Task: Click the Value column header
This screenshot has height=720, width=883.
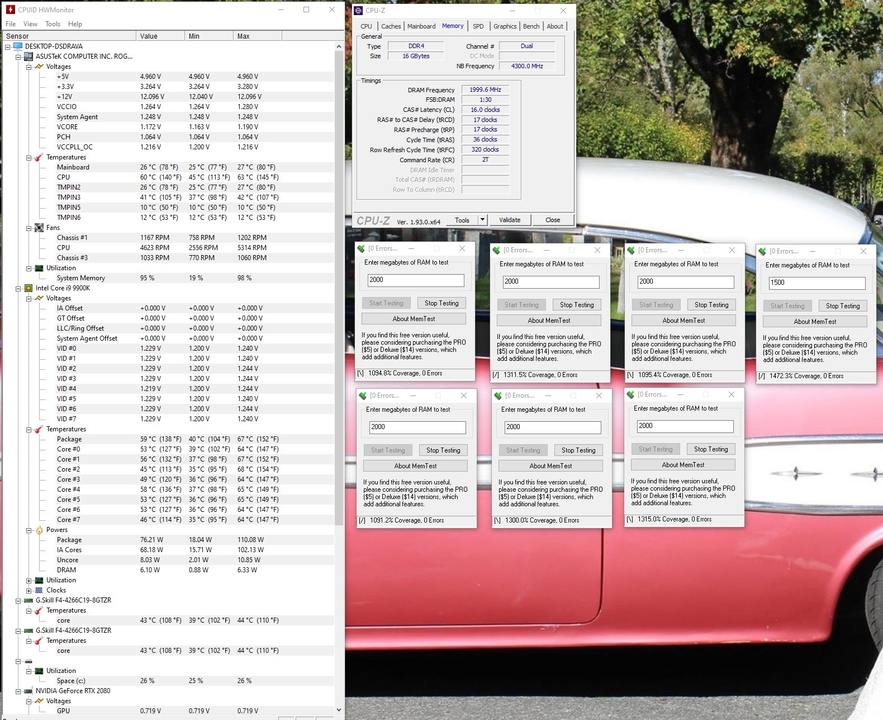Action: 160,36
